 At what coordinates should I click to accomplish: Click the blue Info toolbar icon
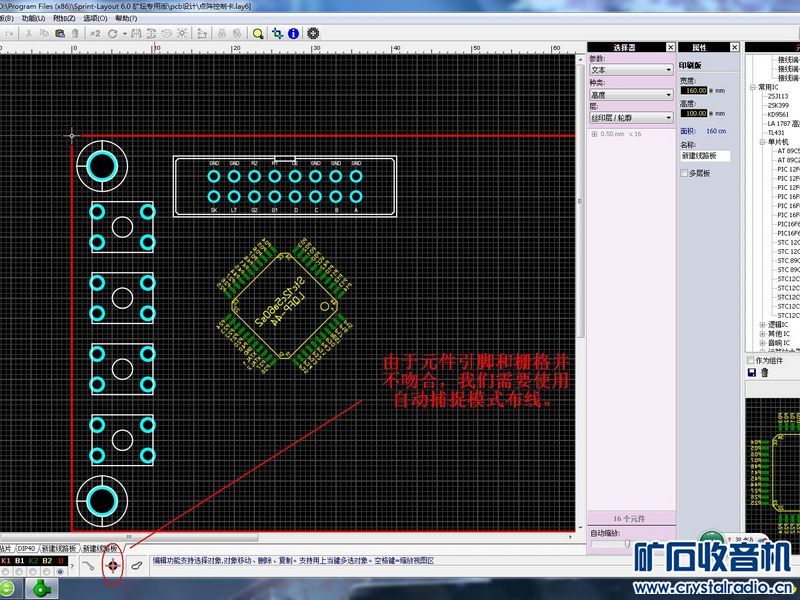tap(293, 34)
